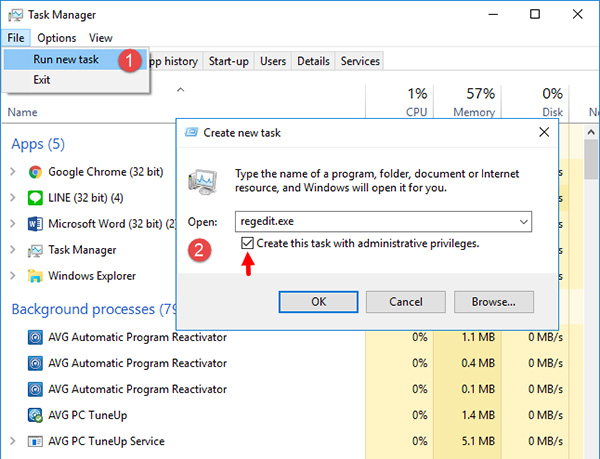Expand the Windows Explorer row
Screen dimensions: 600x459
pos(13,275)
